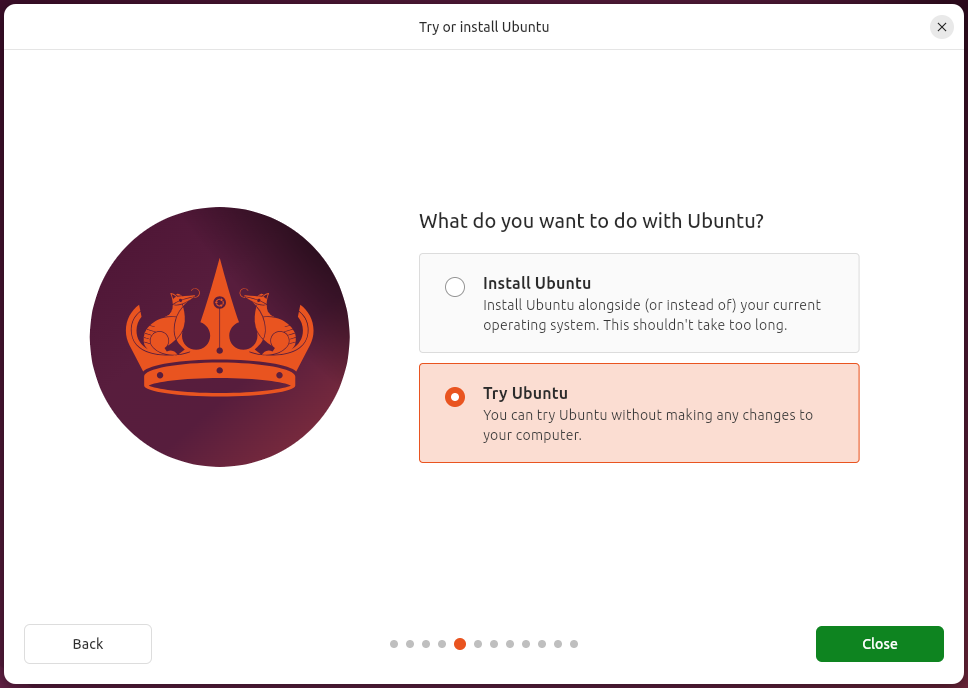The image size is (968, 688).
Task: Click the dot just before the orange dot
Action: point(441,644)
